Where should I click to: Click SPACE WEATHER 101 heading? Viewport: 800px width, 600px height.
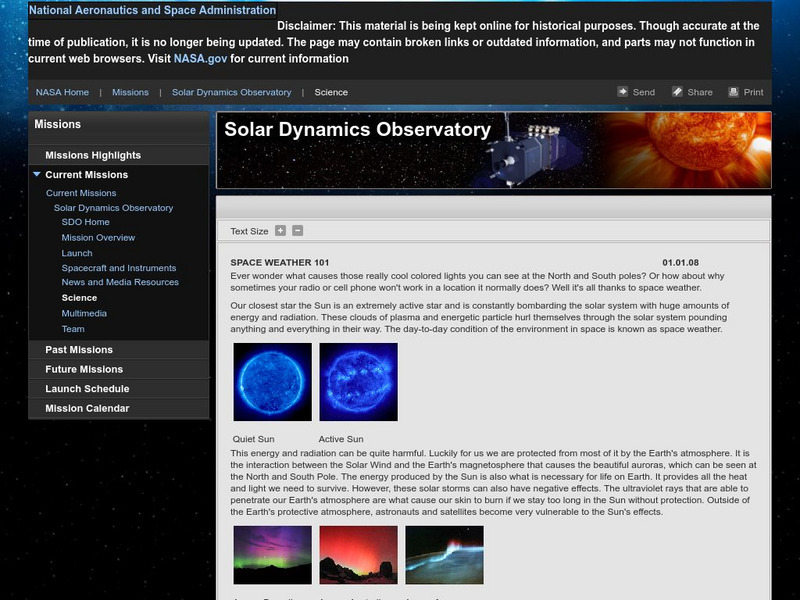(x=280, y=263)
